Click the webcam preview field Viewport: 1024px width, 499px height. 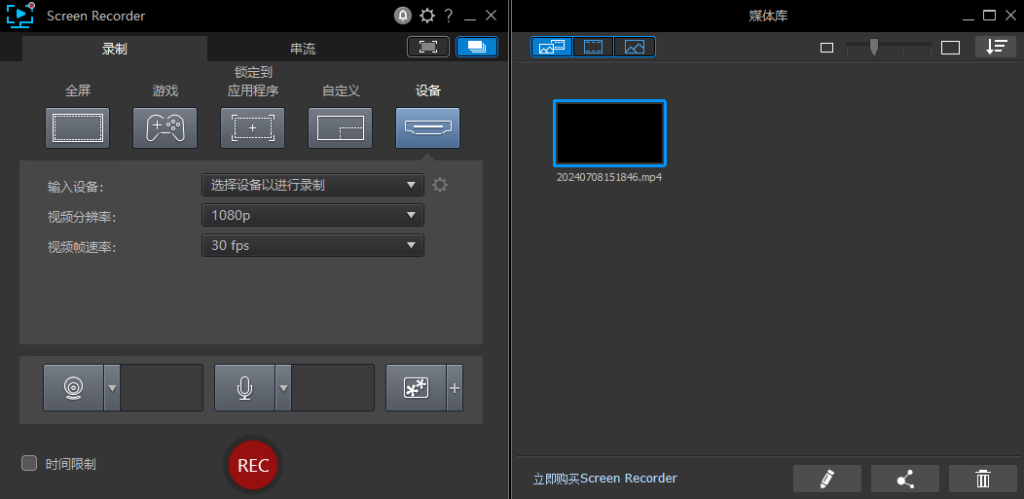click(x=161, y=388)
